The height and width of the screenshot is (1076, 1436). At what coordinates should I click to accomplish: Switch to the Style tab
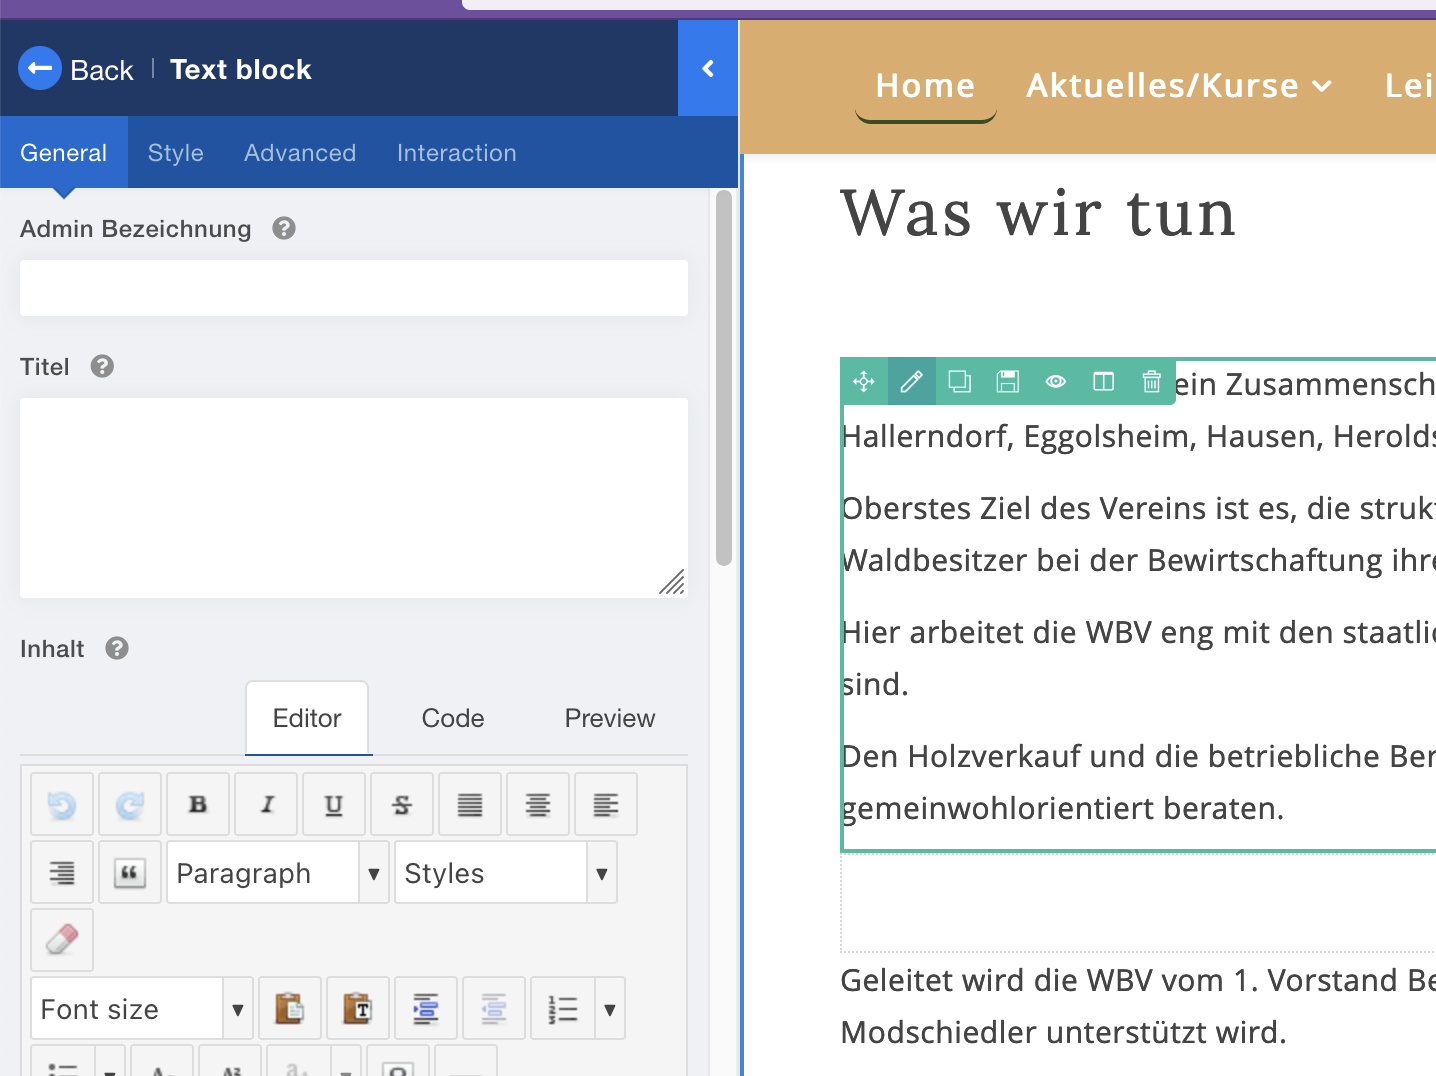click(176, 153)
